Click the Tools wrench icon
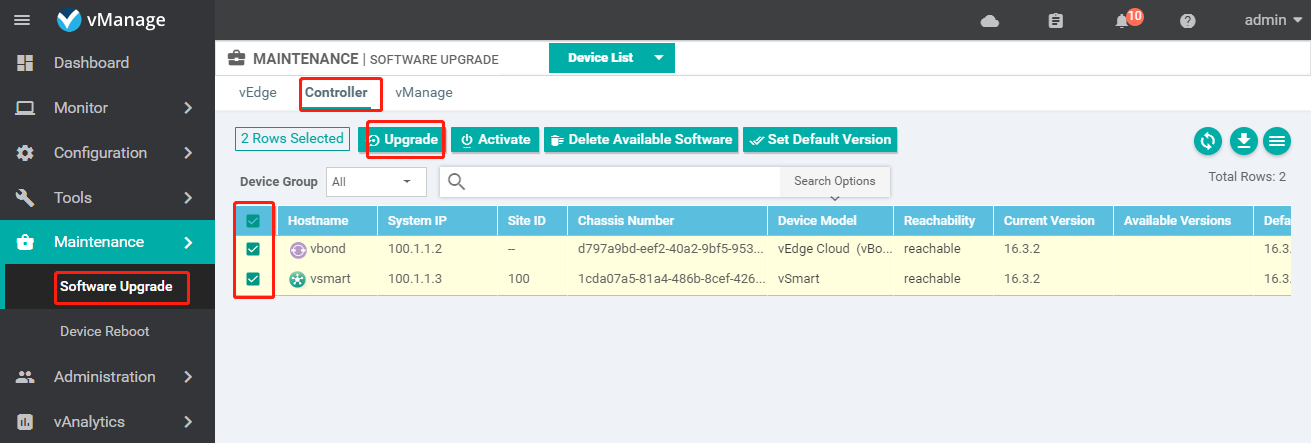 (x=26, y=198)
